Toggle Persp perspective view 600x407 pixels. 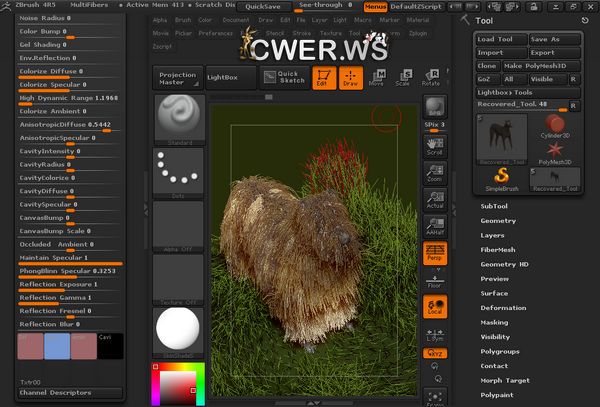(434, 252)
